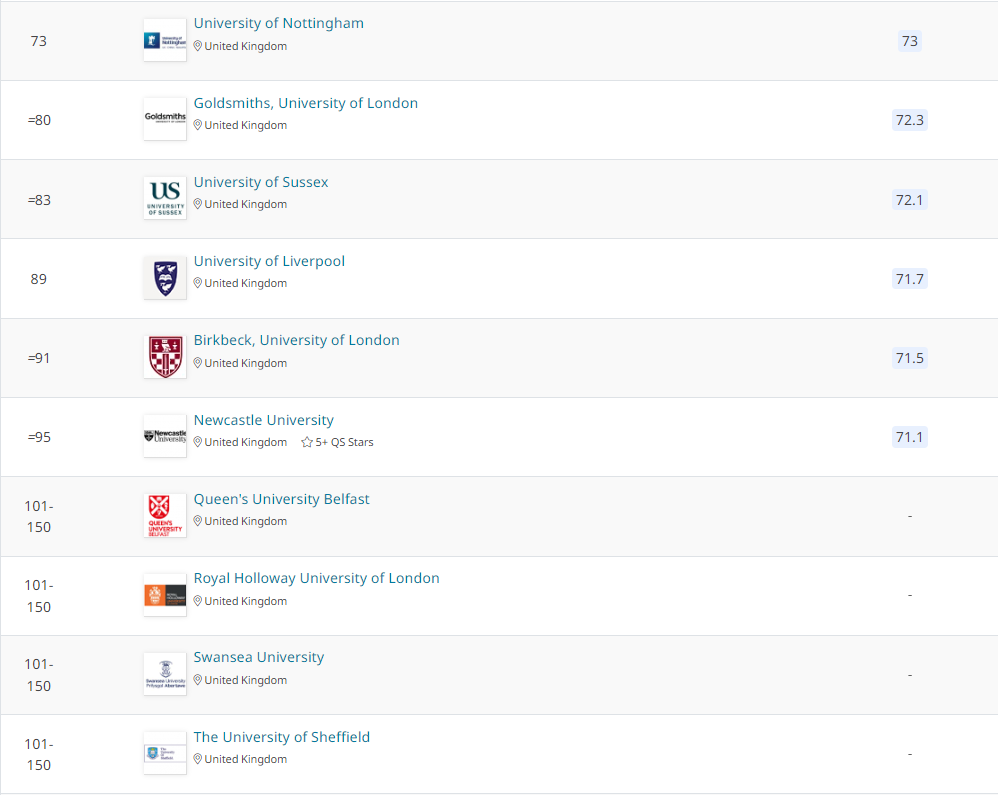Click the University of Sussex US logo

tap(165, 198)
